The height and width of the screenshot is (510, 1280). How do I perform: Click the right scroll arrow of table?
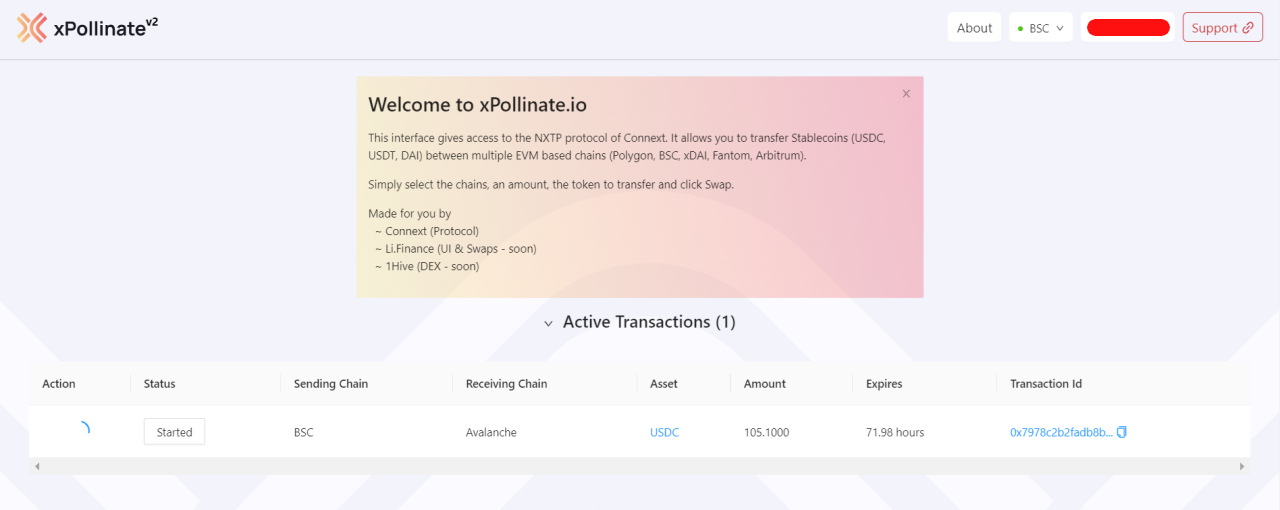[x=1243, y=467]
